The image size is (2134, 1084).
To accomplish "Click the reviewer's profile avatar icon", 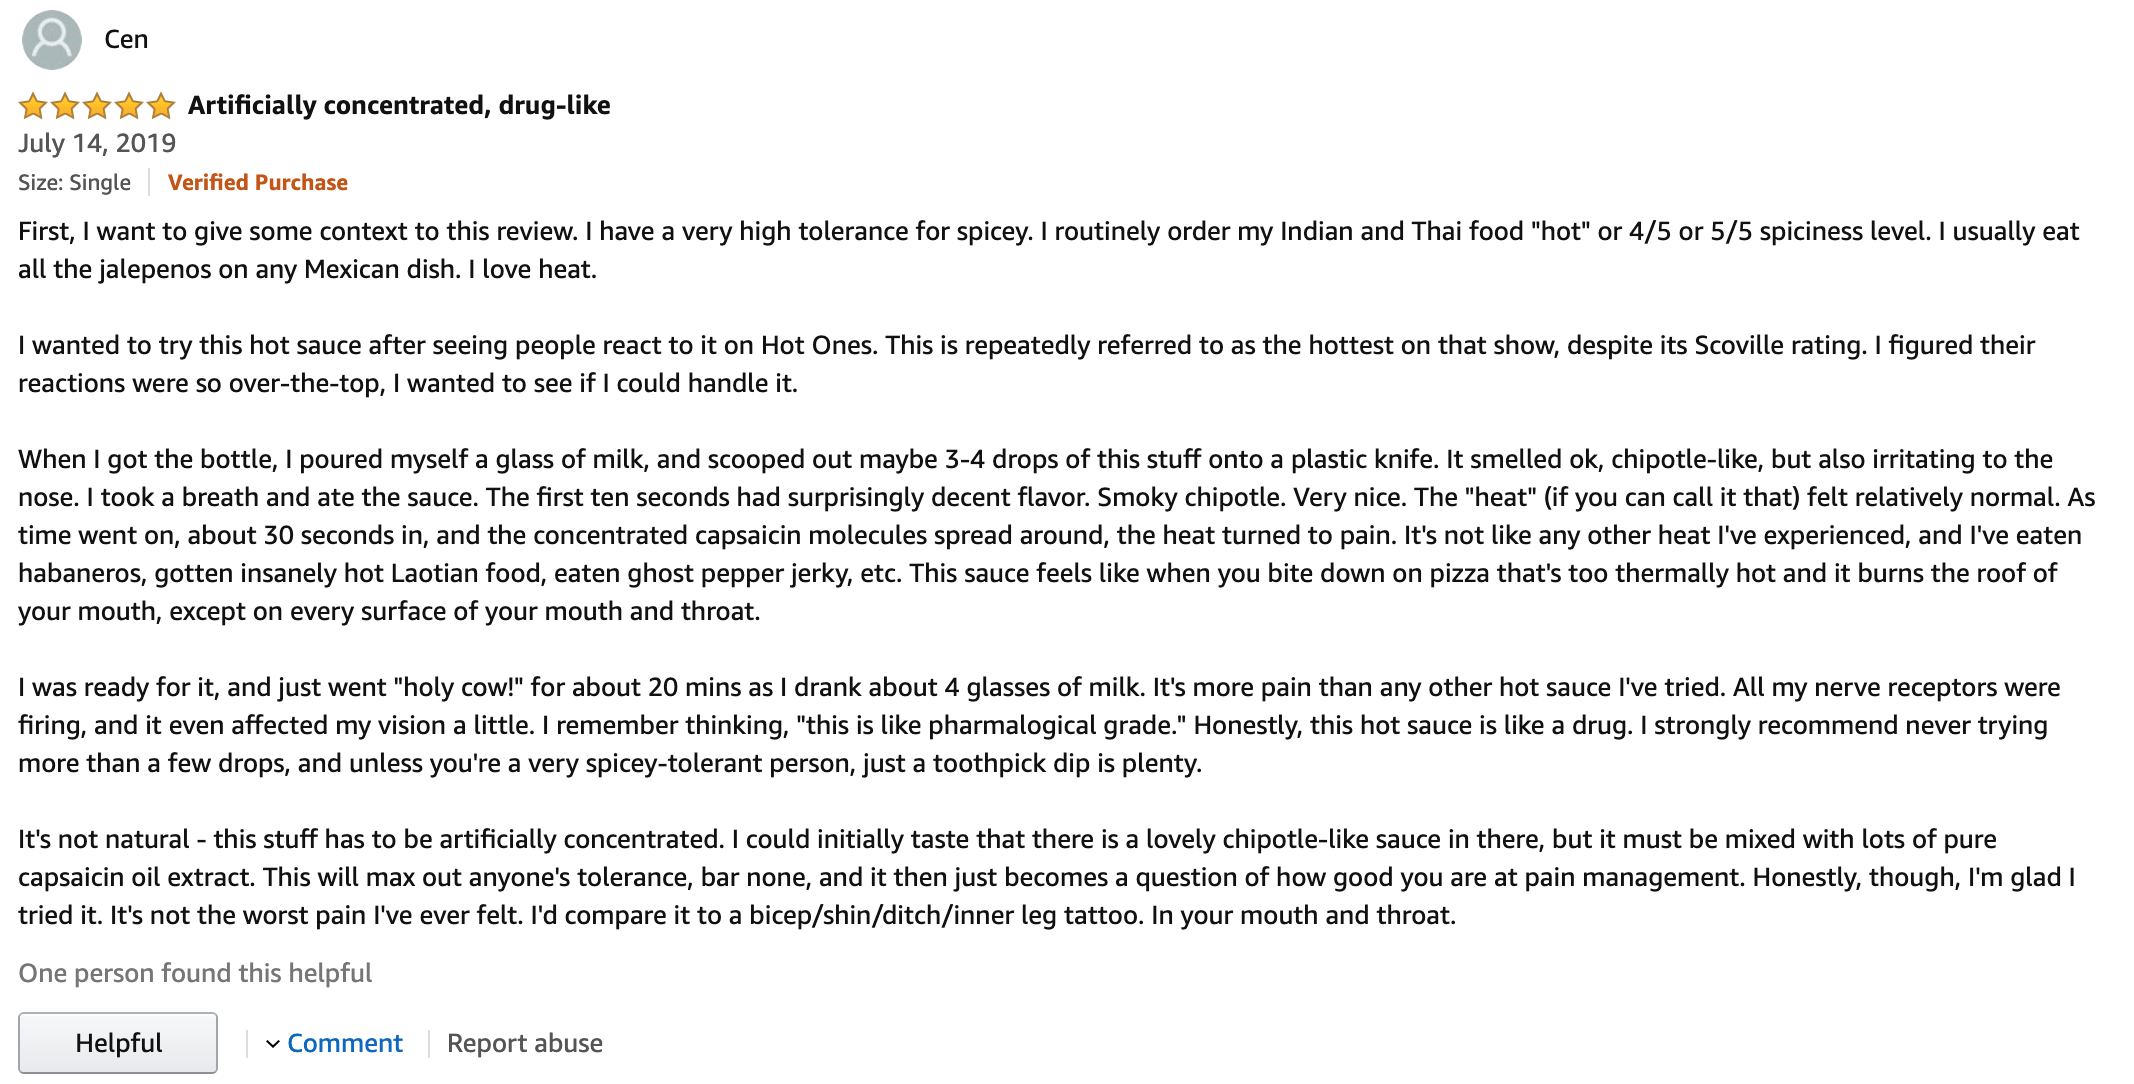I will (51, 40).
